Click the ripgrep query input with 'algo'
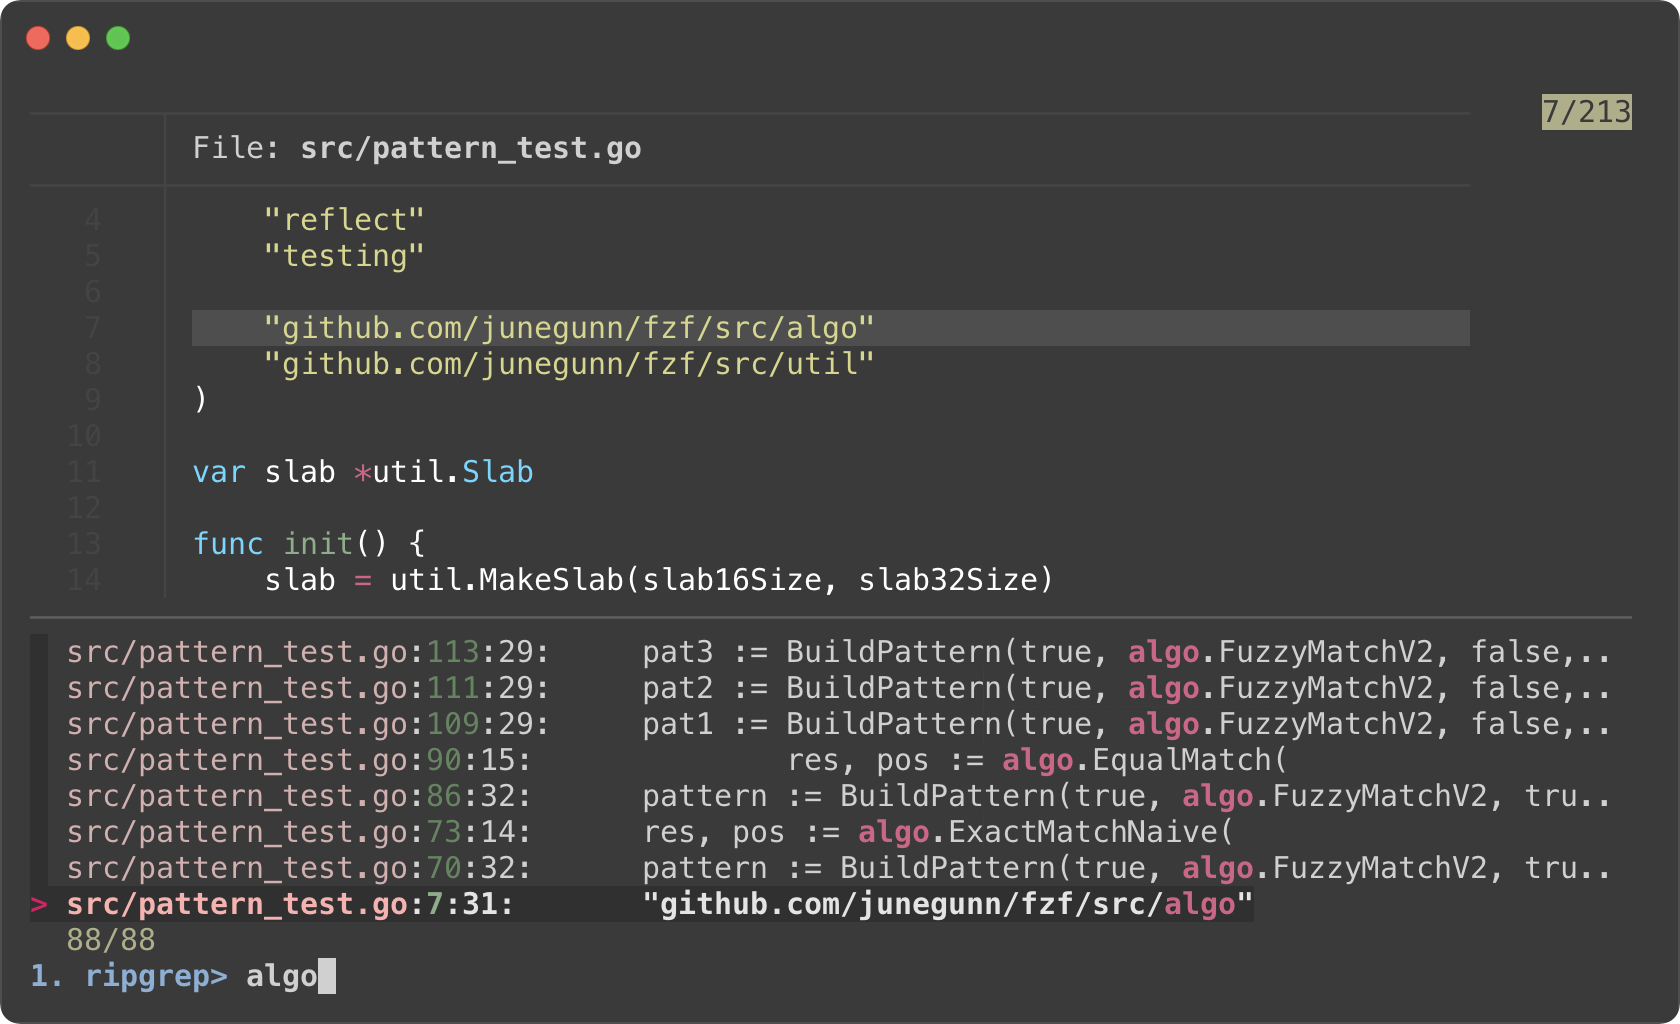This screenshot has width=1680, height=1024. click(290, 976)
